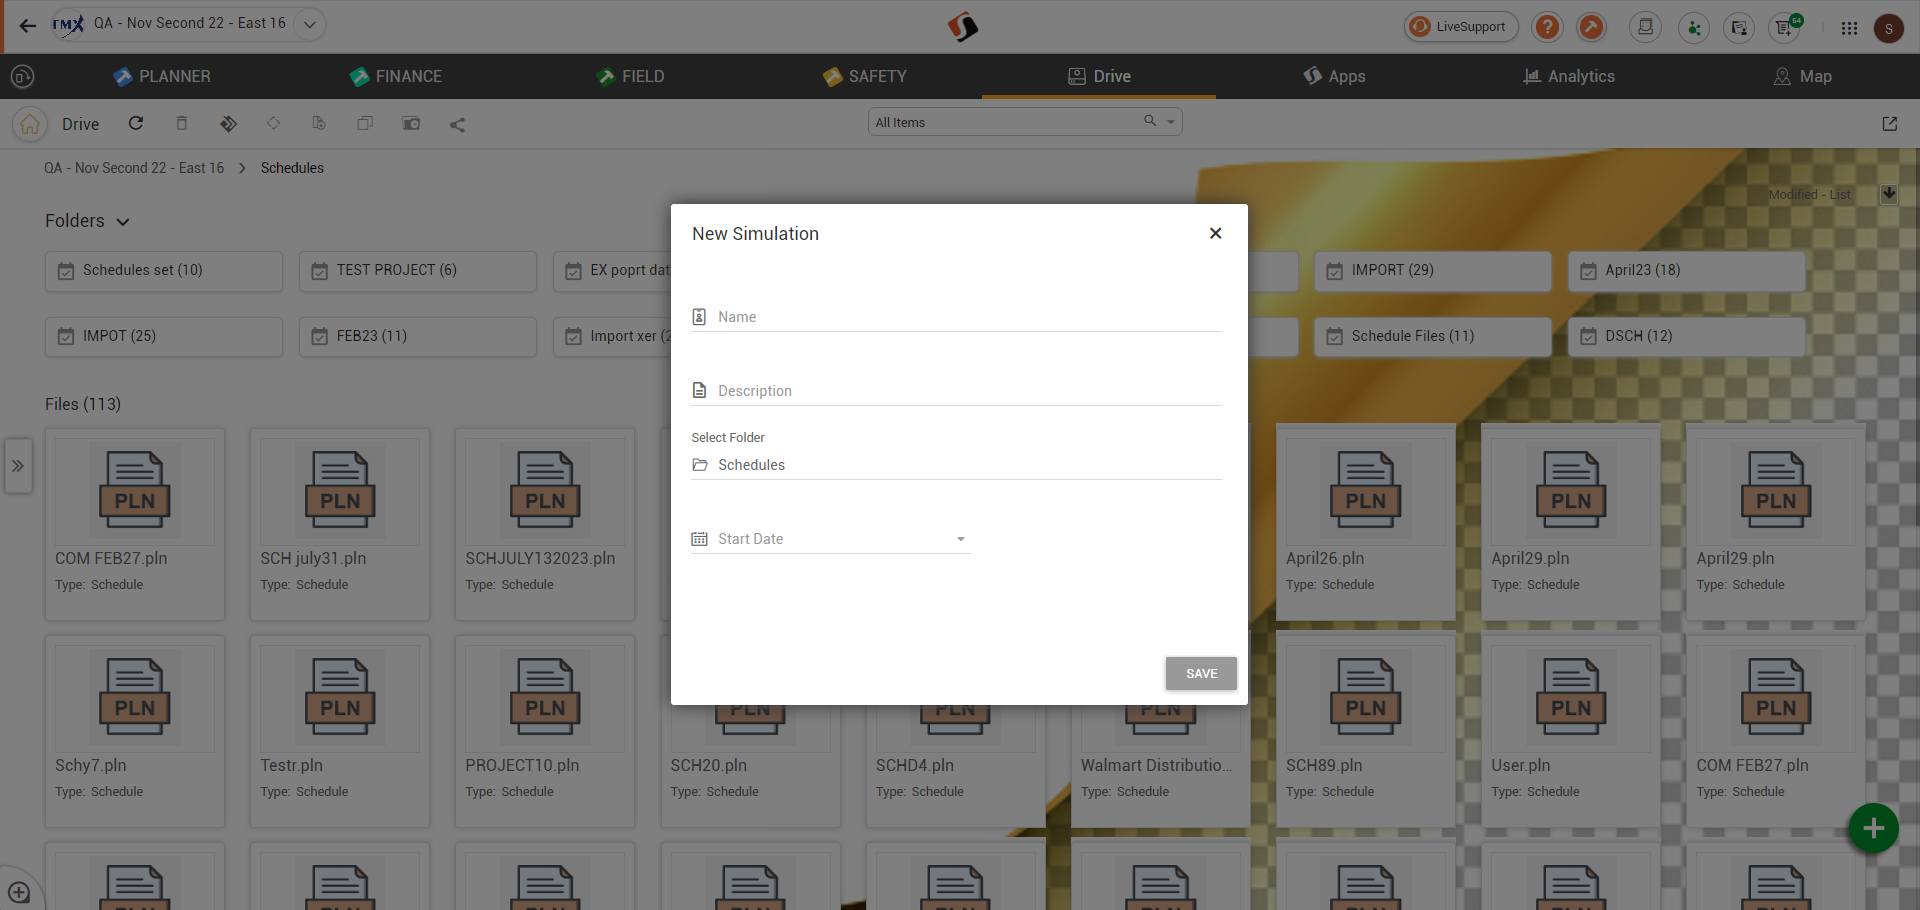Screen dimensions: 1920x910
Task: Click the green plus add button
Action: pyautogui.click(x=1873, y=828)
